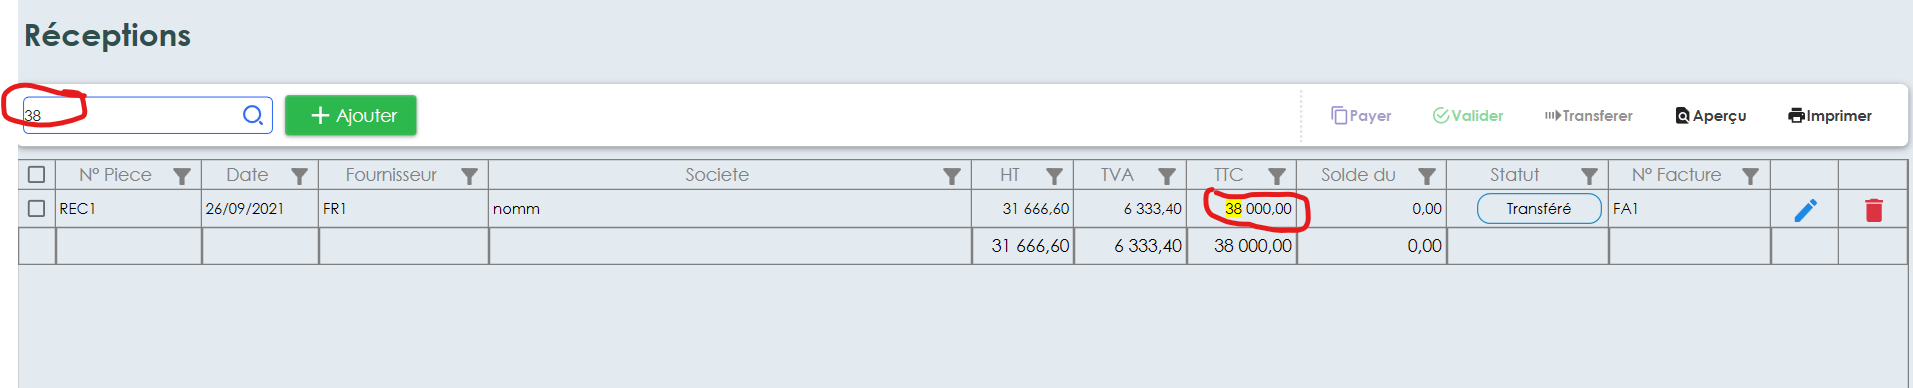Open the N° Piece column filter
The width and height of the screenshot is (1913, 388).
tap(182, 176)
